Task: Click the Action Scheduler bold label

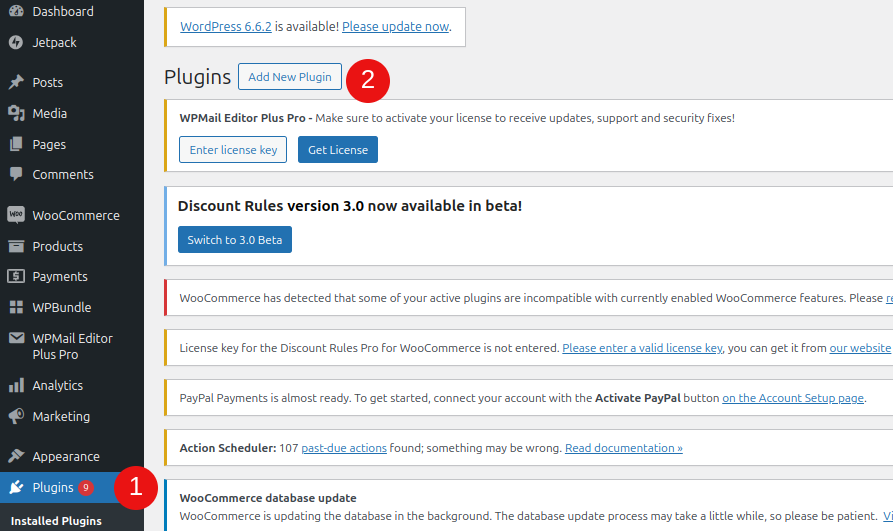Action: coord(228,448)
